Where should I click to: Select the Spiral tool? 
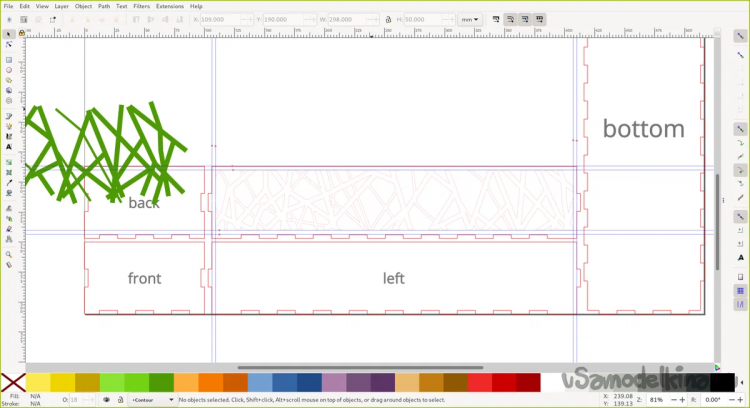coord(8,101)
